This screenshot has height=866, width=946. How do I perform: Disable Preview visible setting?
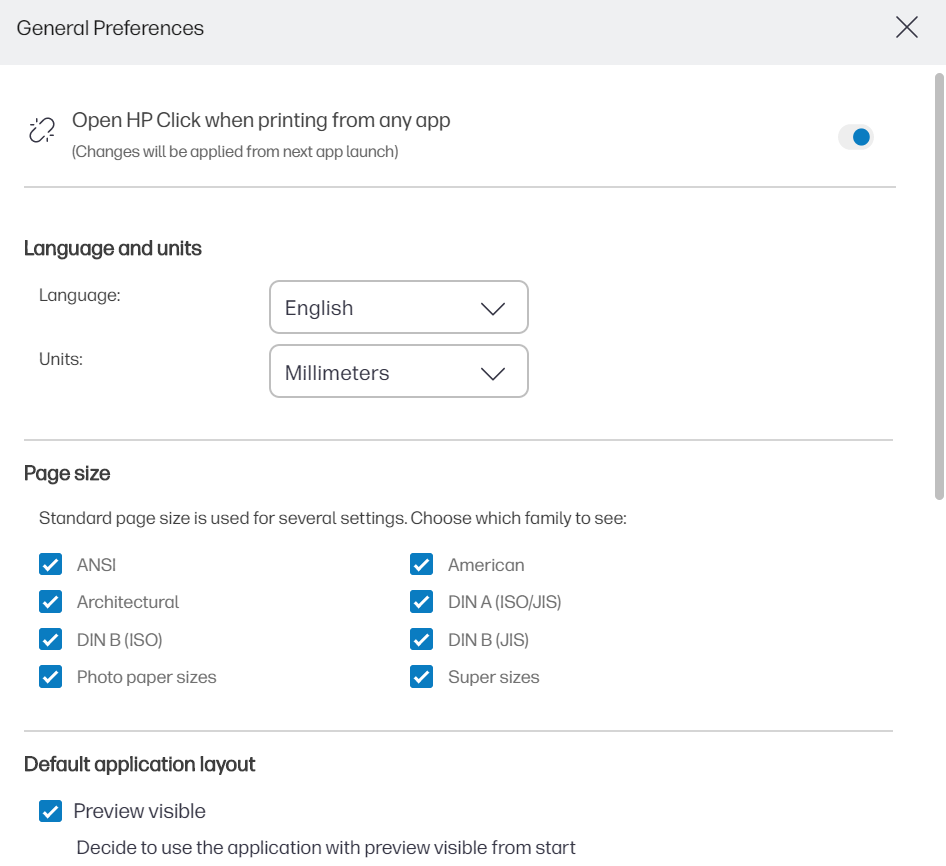pyautogui.click(x=50, y=811)
